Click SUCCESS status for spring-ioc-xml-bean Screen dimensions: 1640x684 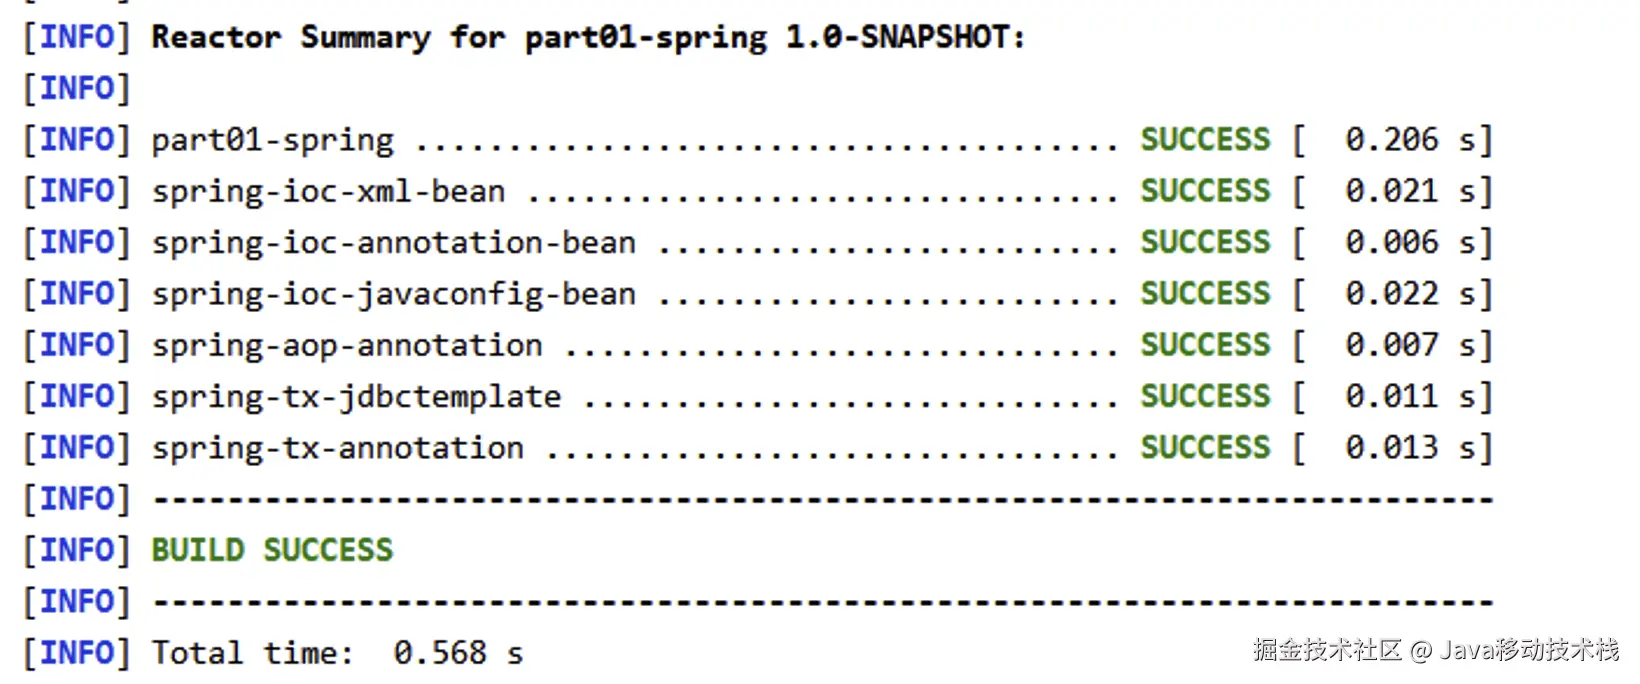click(1205, 191)
